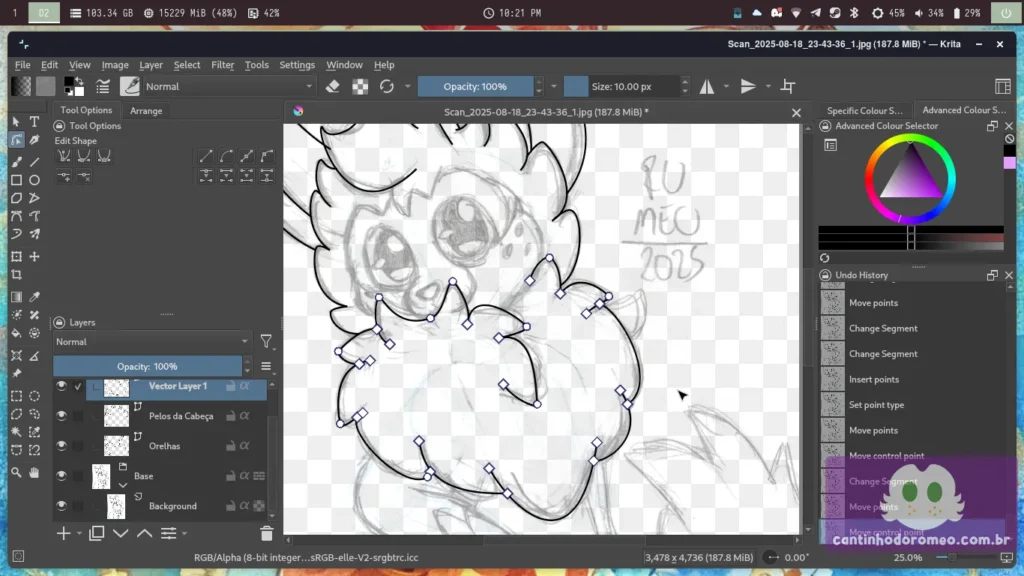Switch to the Arrange tab
This screenshot has height=576, width=1024.
146,110
